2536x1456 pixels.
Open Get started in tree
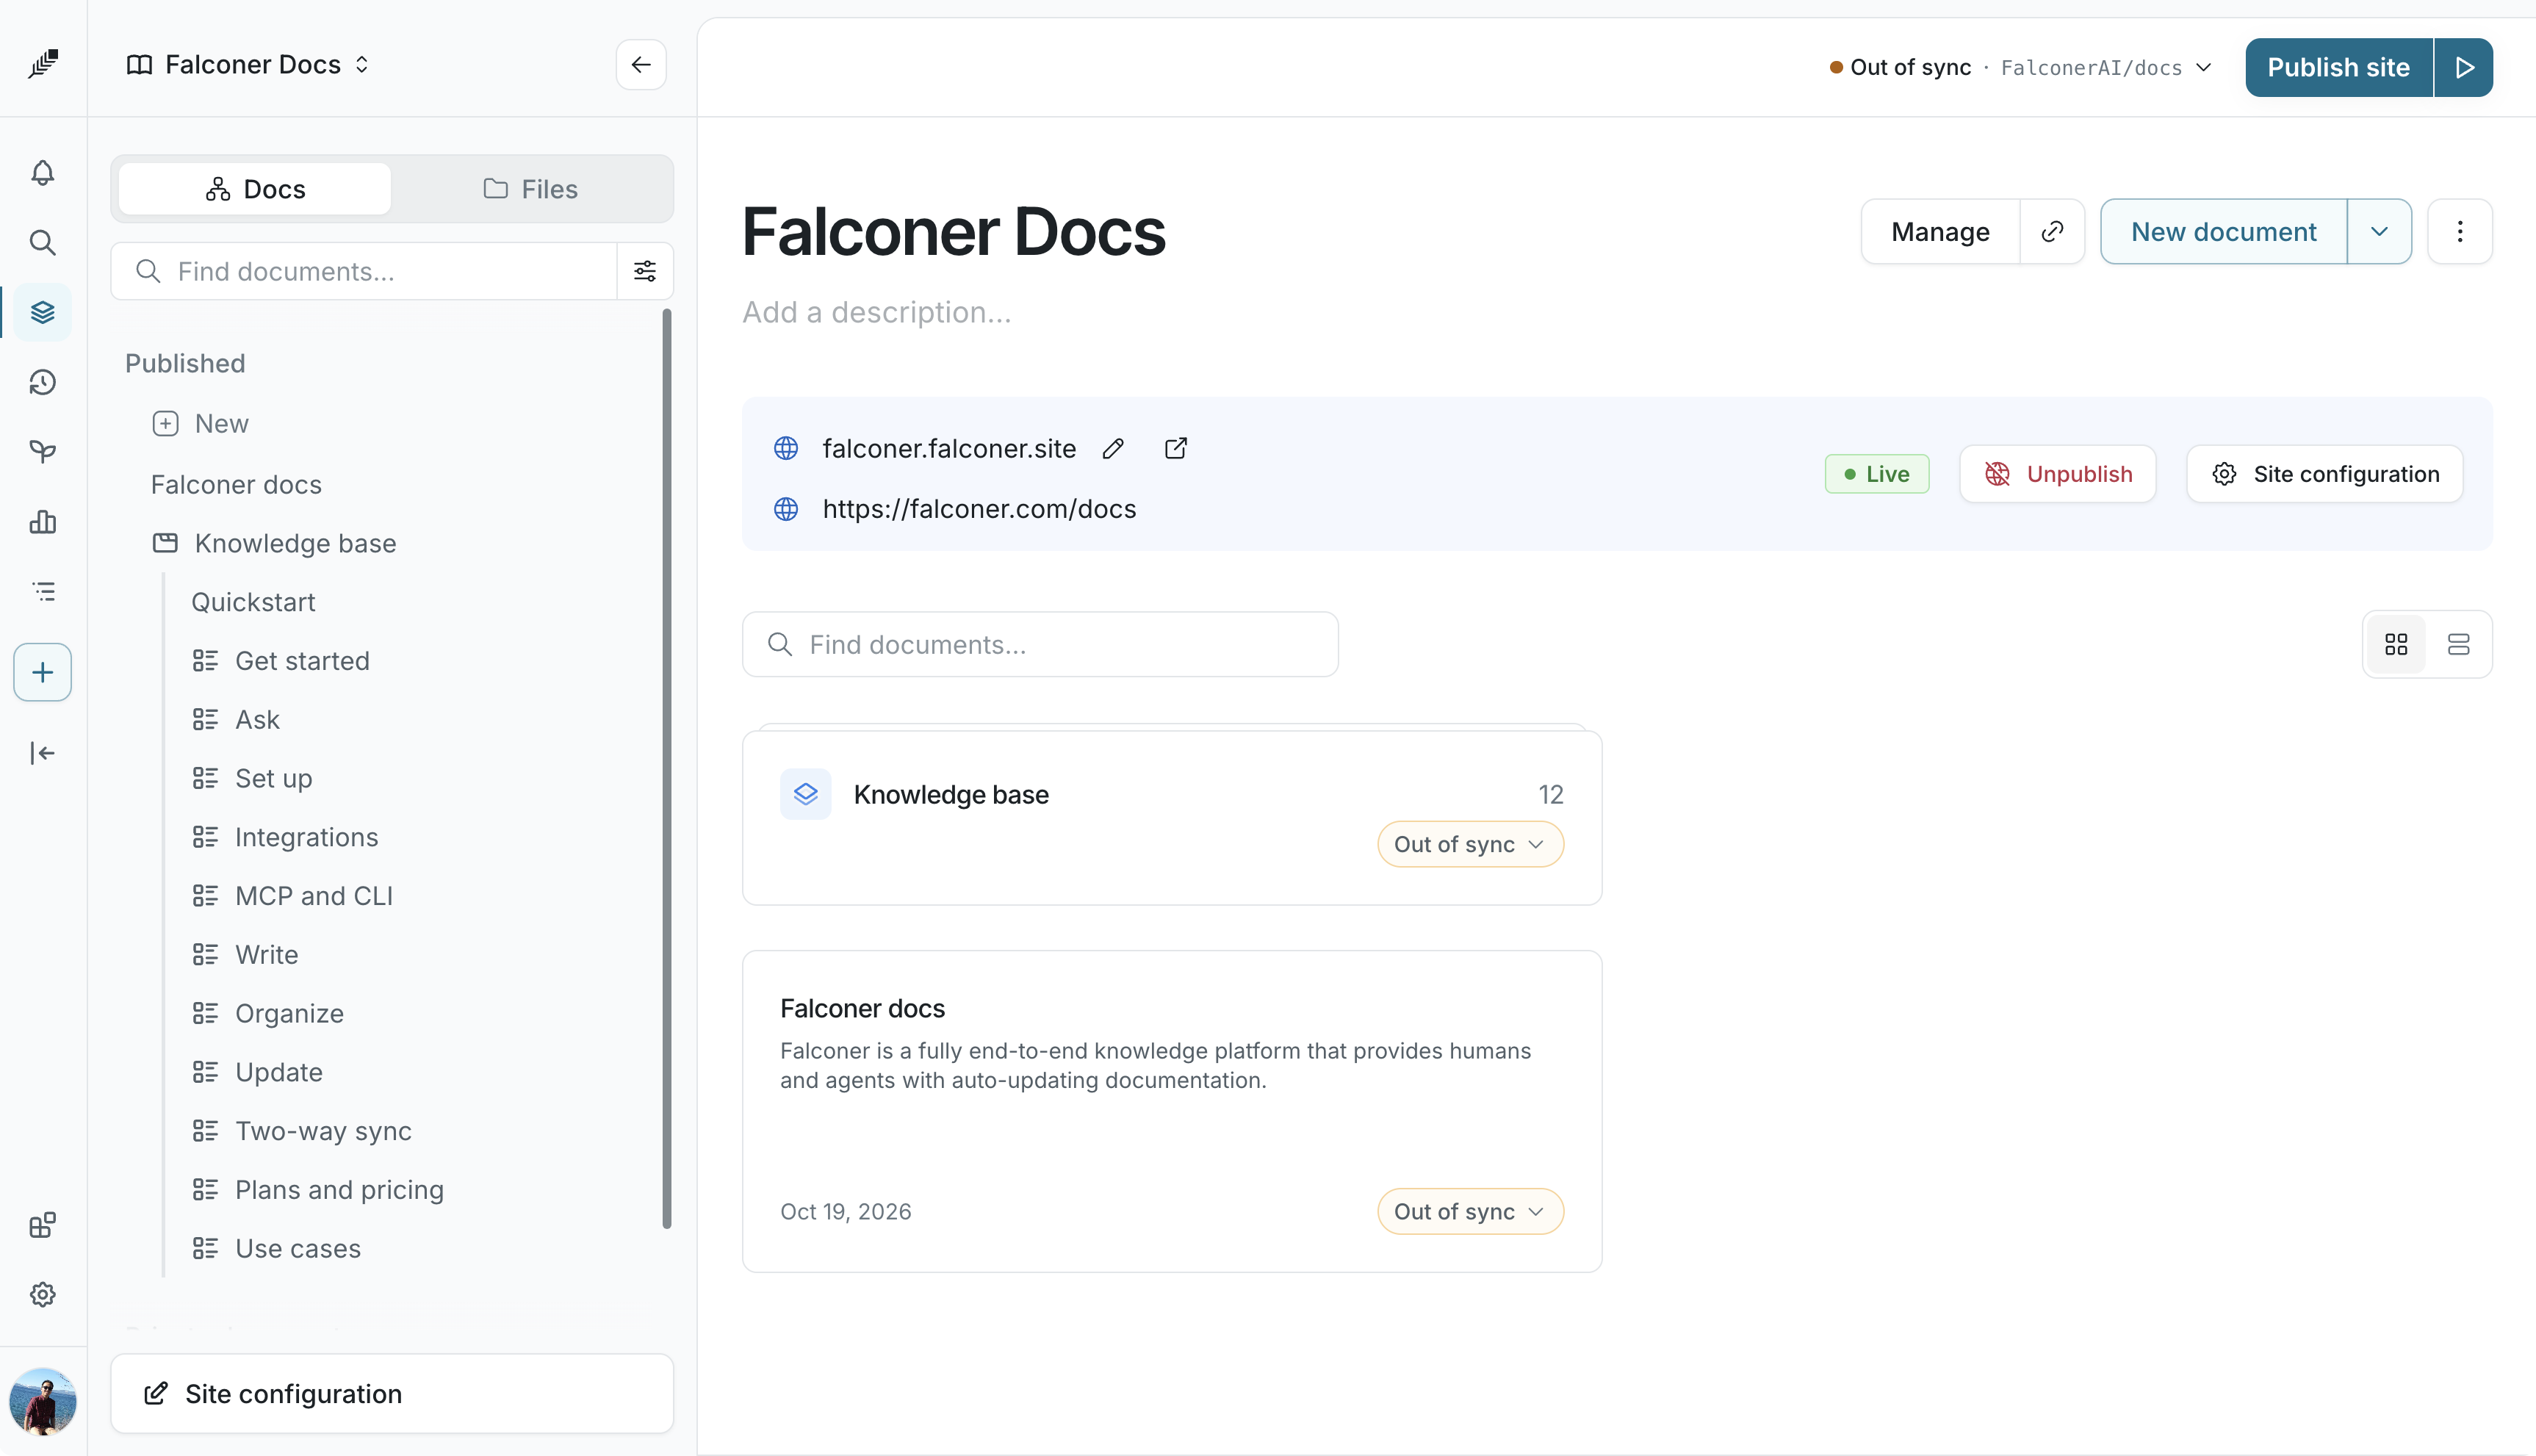302,661
